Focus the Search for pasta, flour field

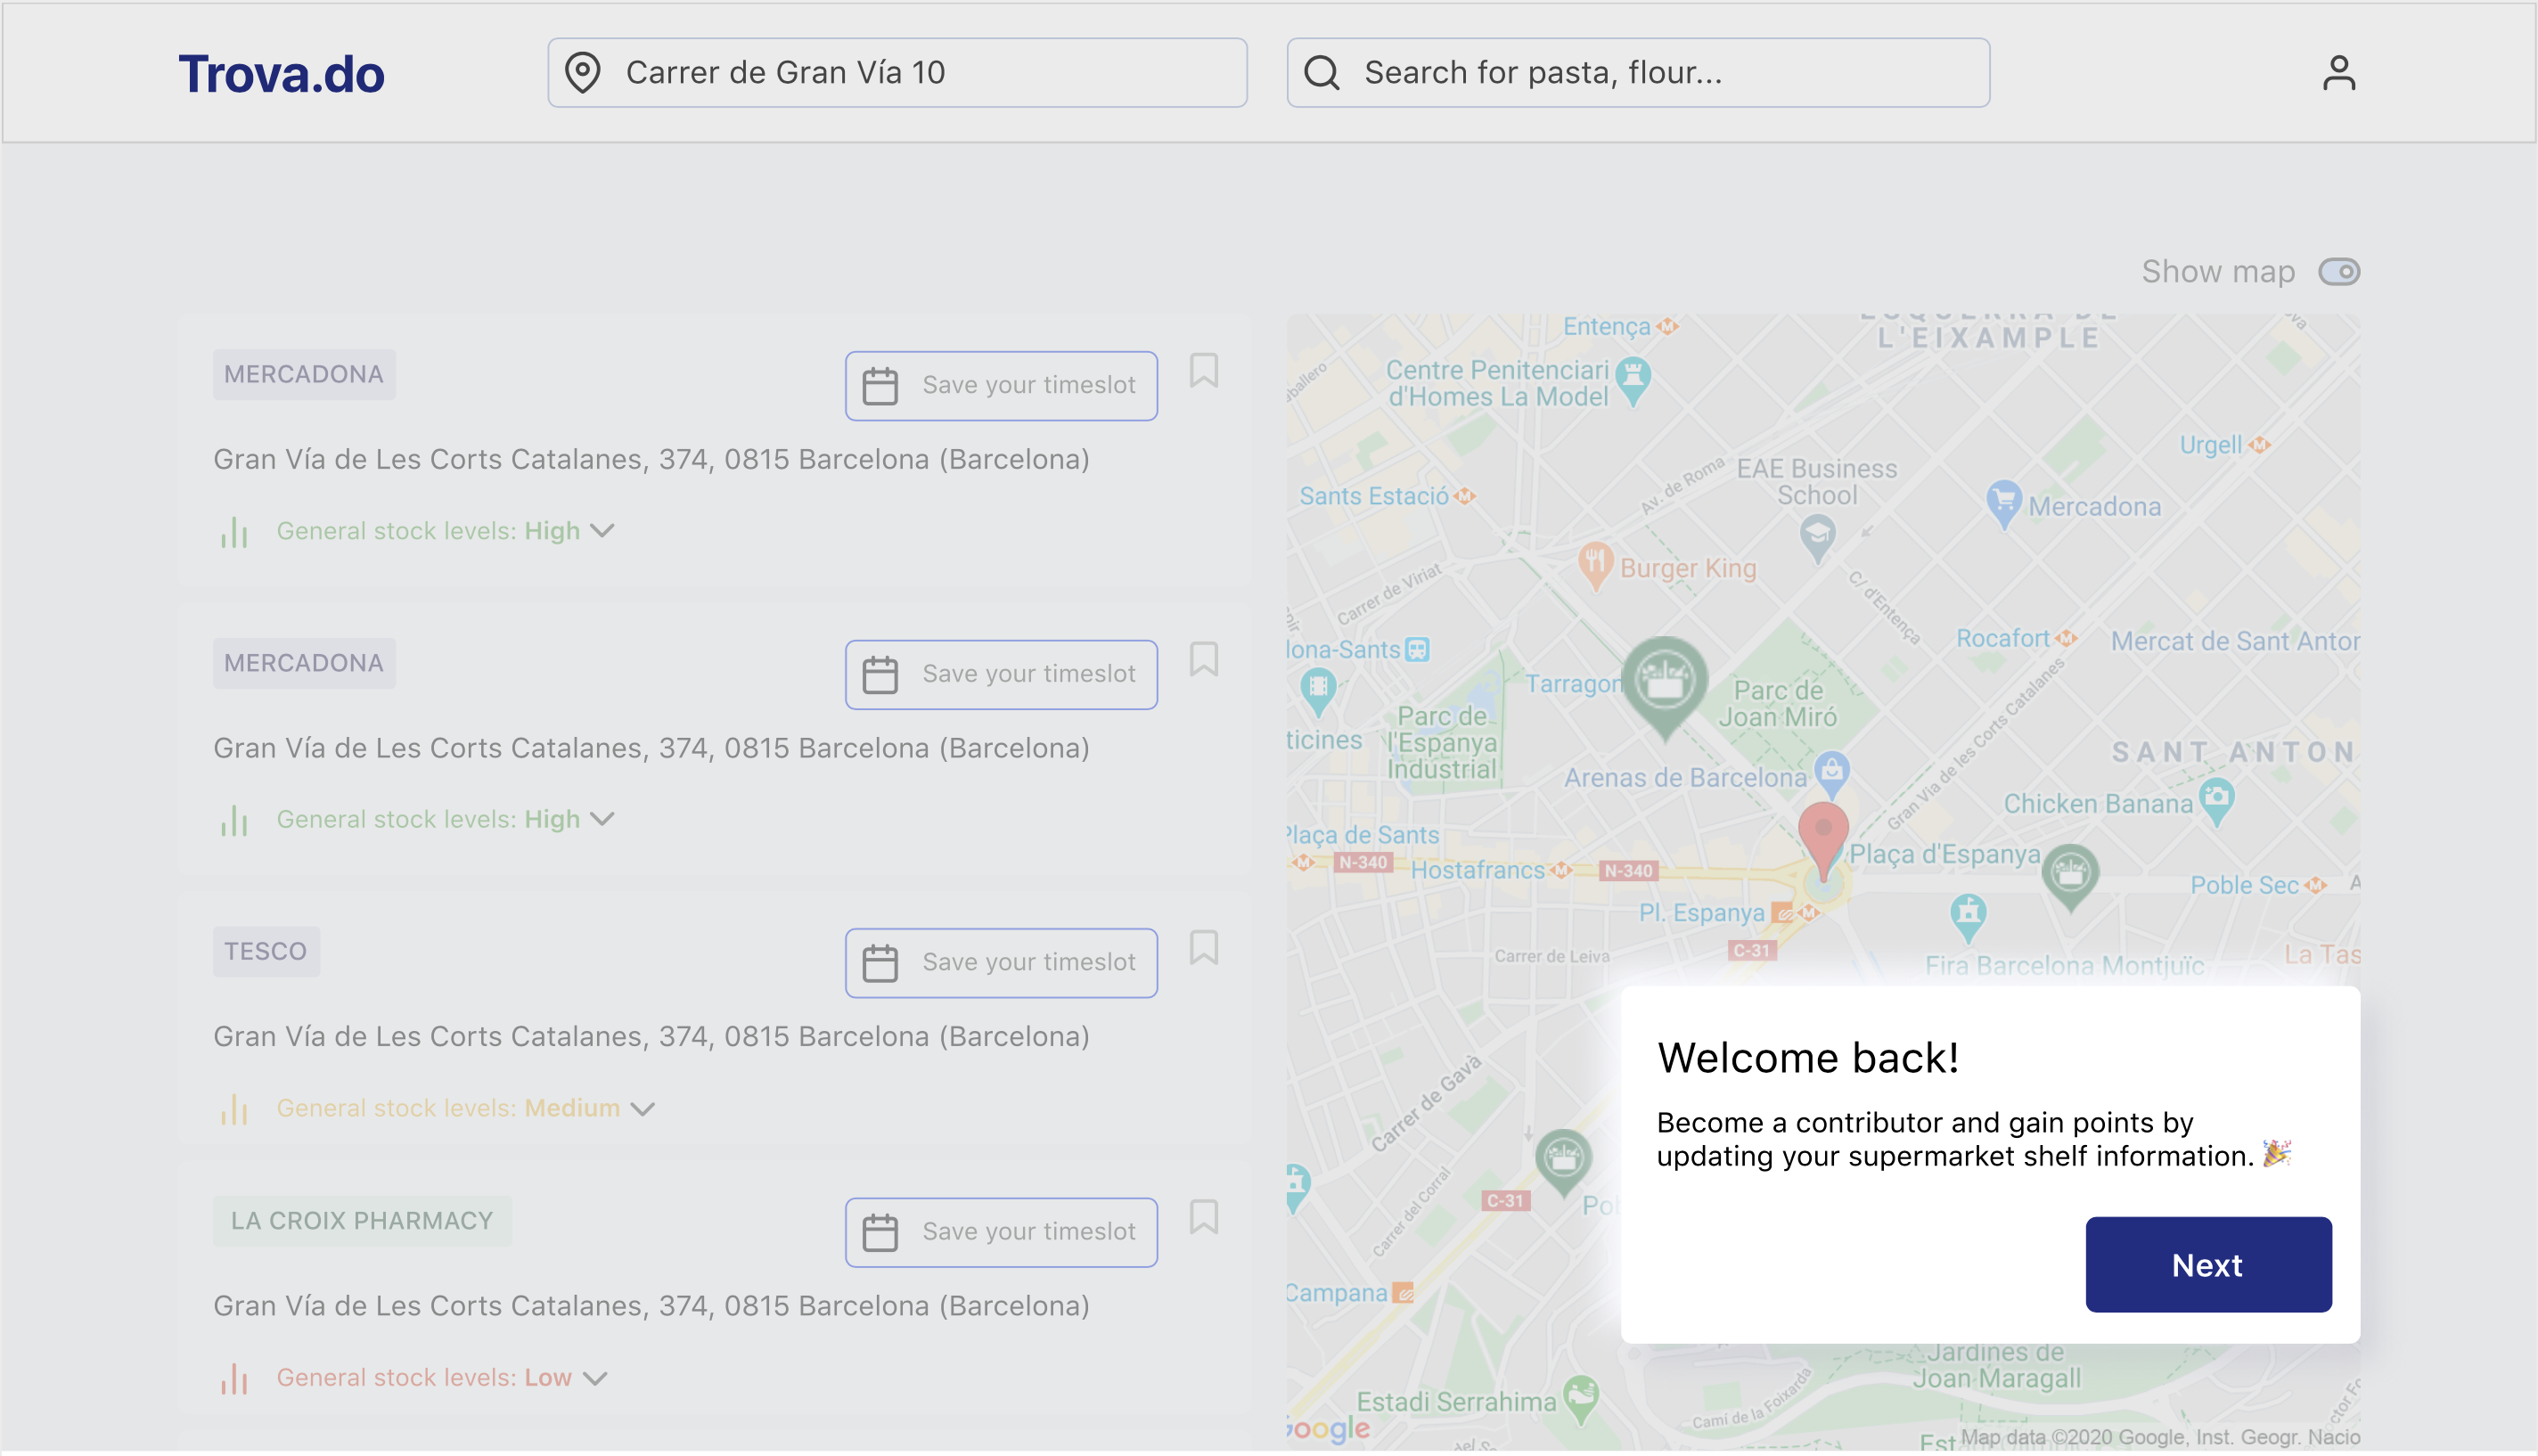pyautogui.click(x=1638, y=72)
